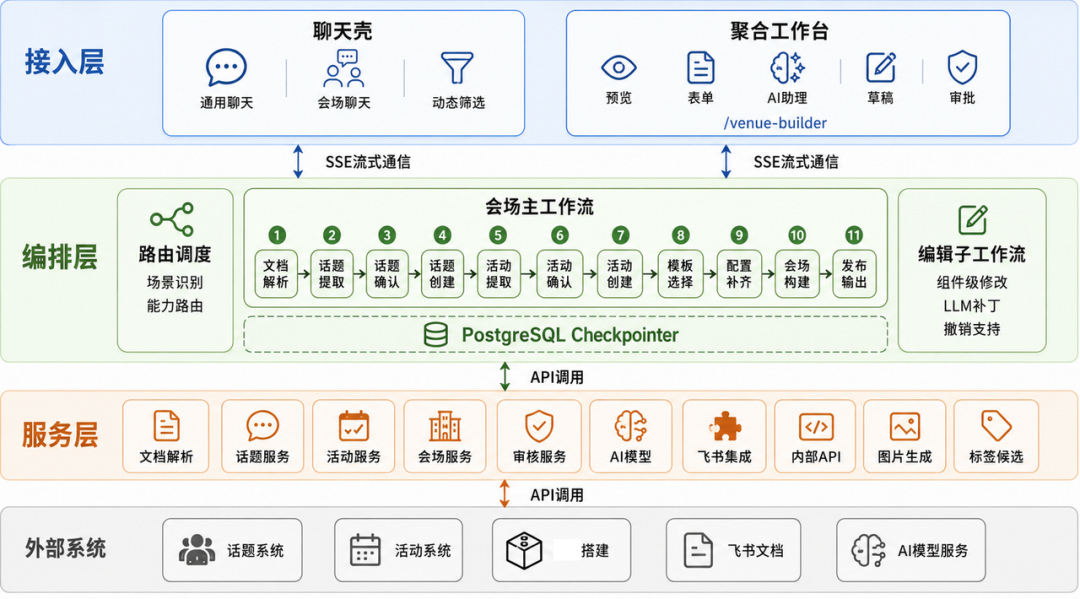Click the 通用聊天 speech bubble icon

point(226,67)
